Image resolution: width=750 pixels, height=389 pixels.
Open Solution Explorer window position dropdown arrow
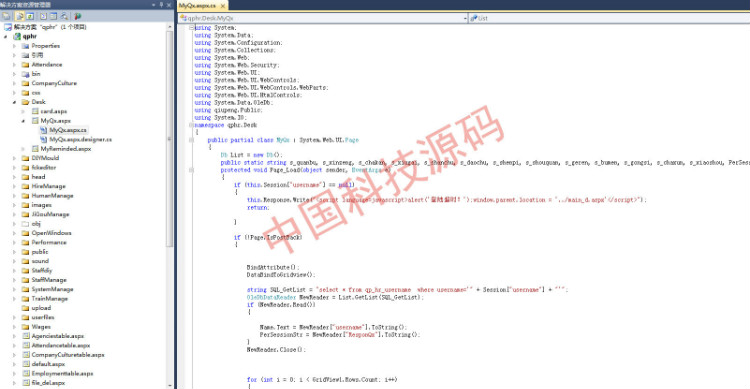(x=154, y=5)
